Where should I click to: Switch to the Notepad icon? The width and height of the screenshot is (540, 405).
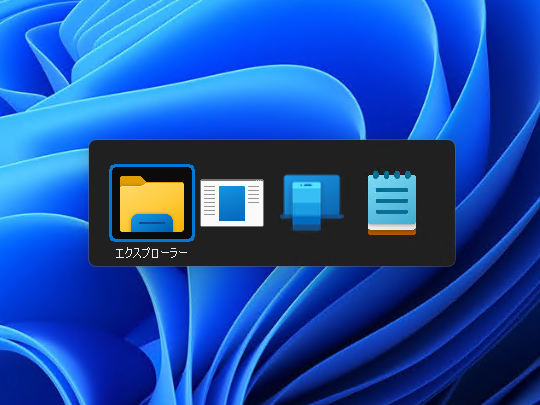pyautogui.click(x=392, y=203)
